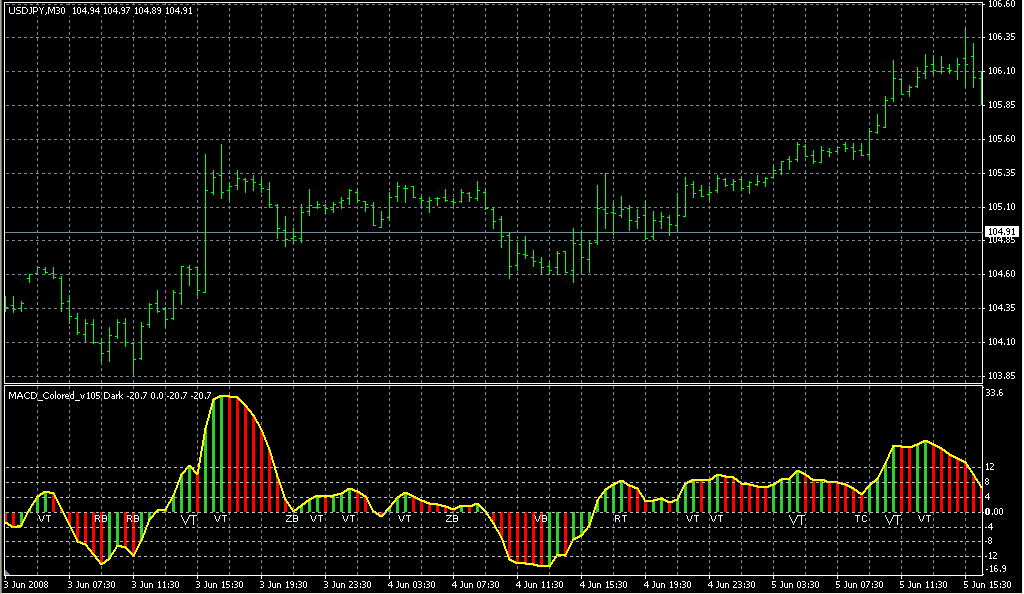Click the divider between chart and MACD panel
The width and height of the screenshot is (1024, 594).
tap(490, 385)
